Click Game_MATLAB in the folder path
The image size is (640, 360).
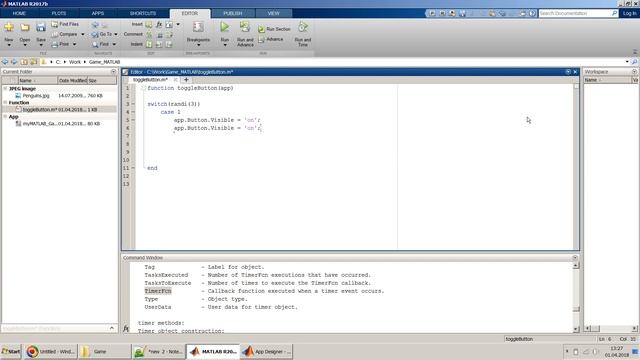[x=104, y=62]
